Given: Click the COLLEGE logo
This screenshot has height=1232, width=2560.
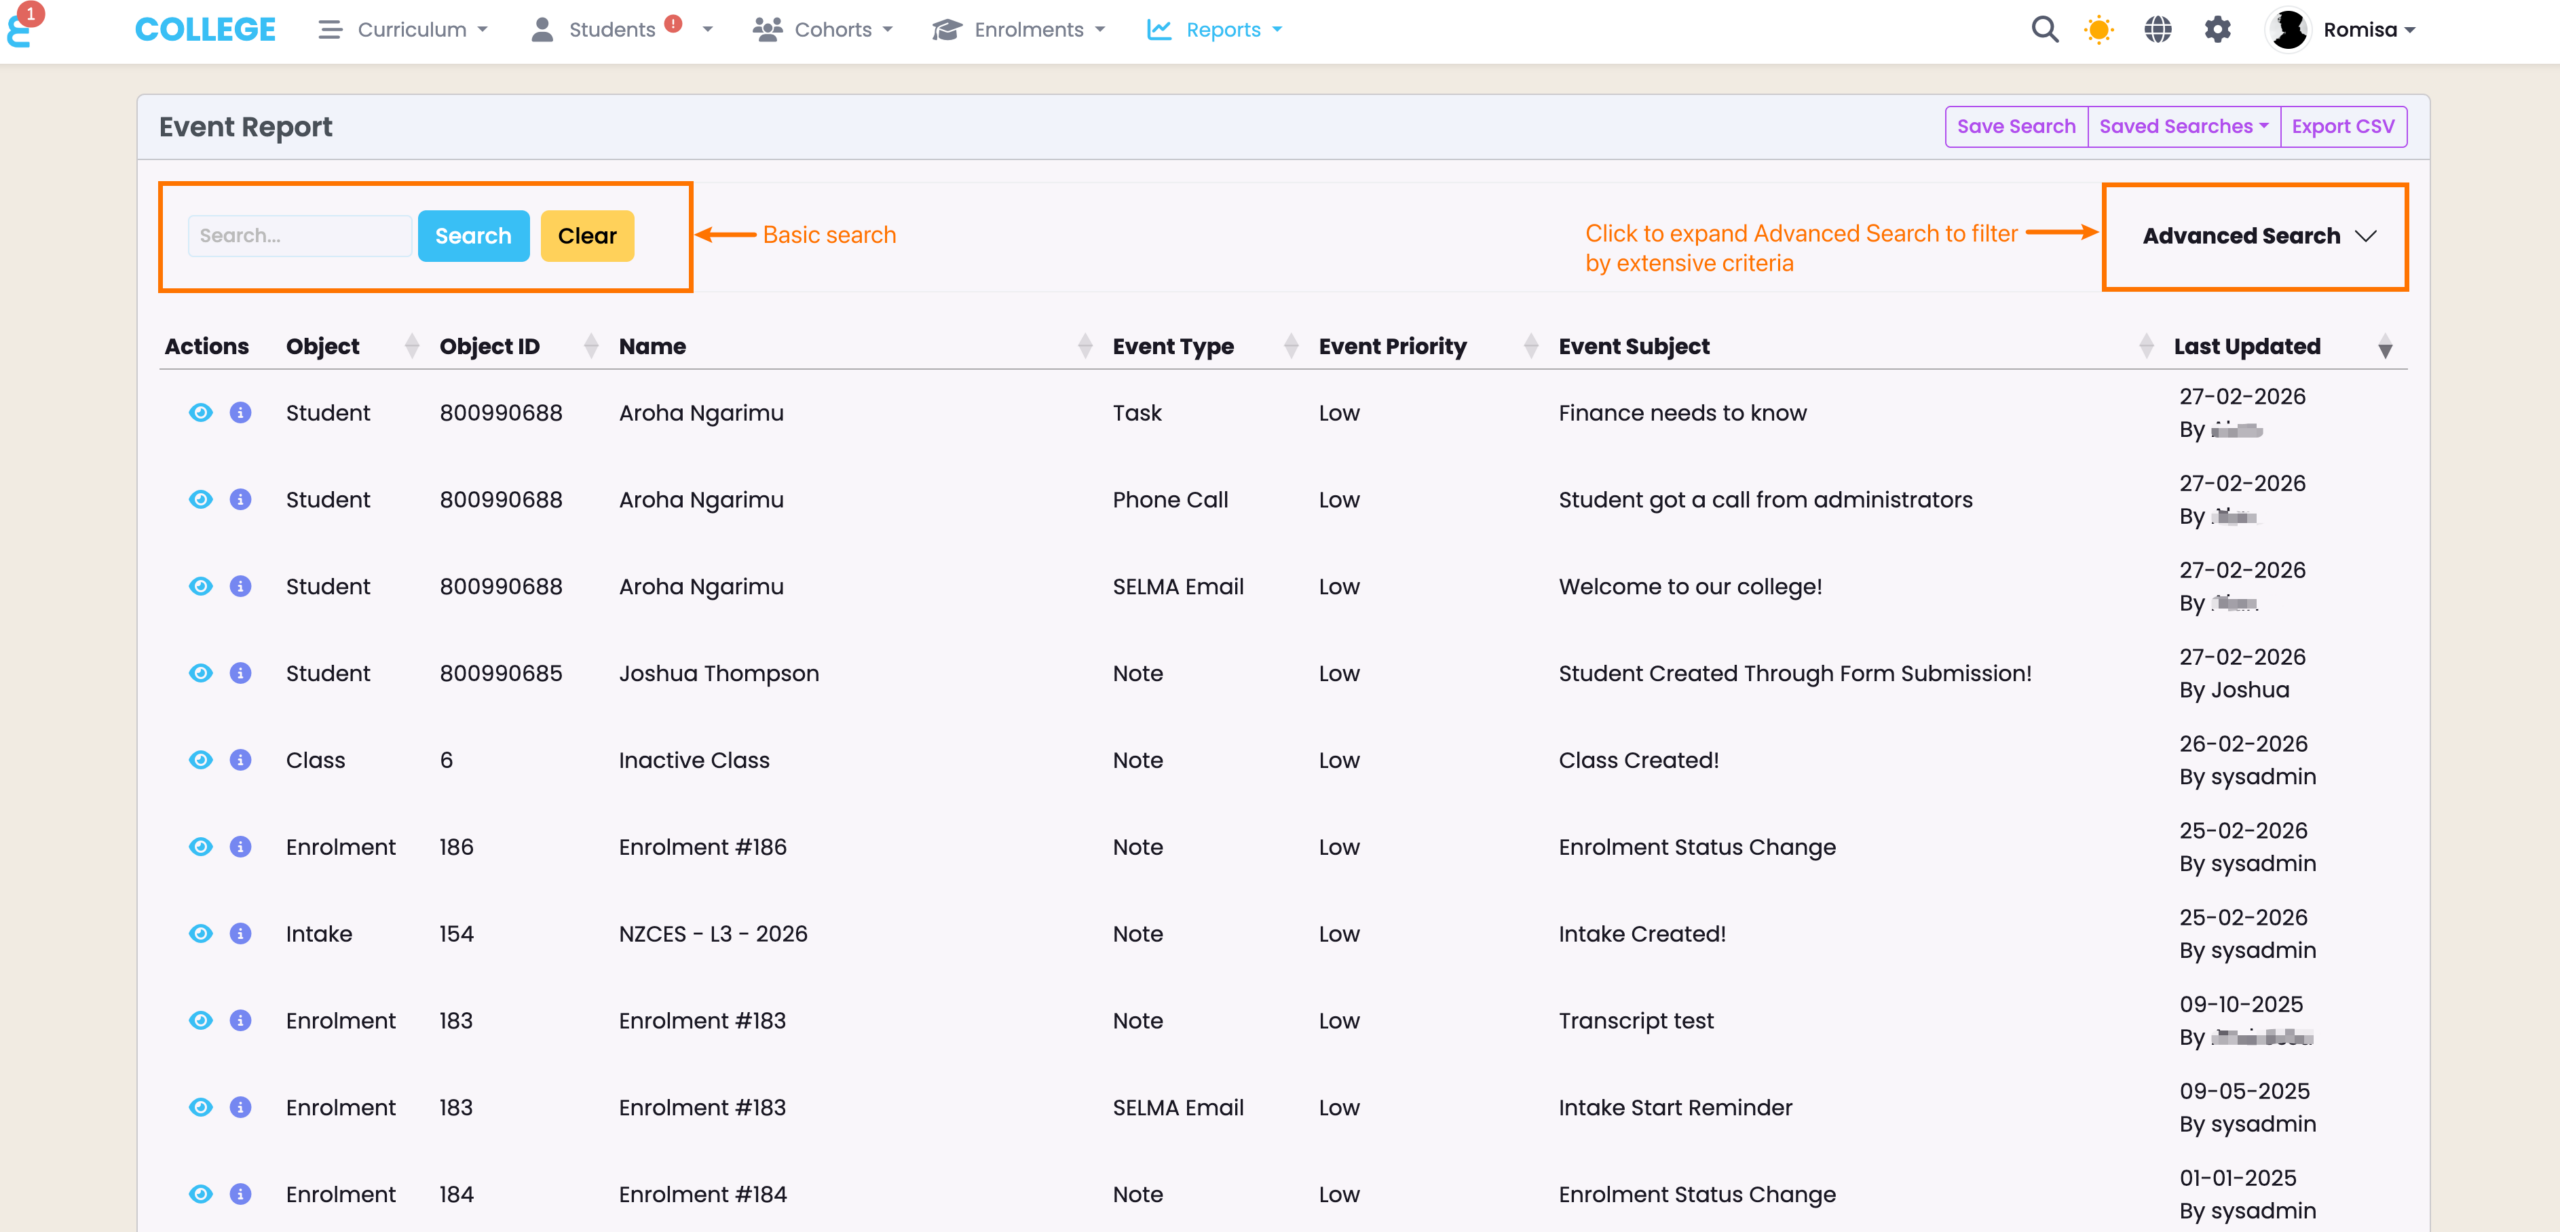Looking at the screenshot, I should point(205,30).
